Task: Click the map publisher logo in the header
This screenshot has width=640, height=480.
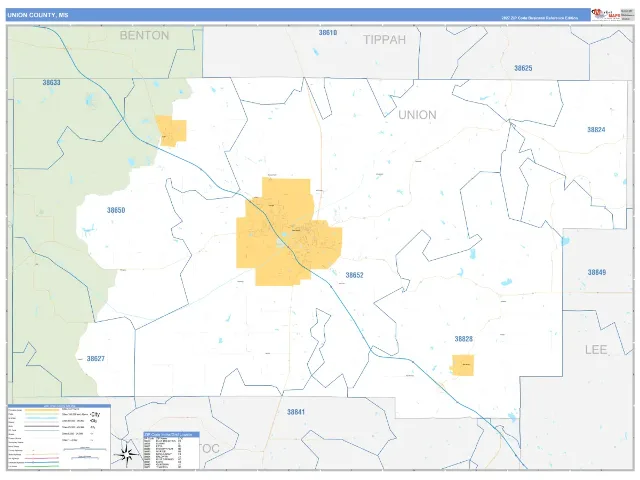Action: 606,15
